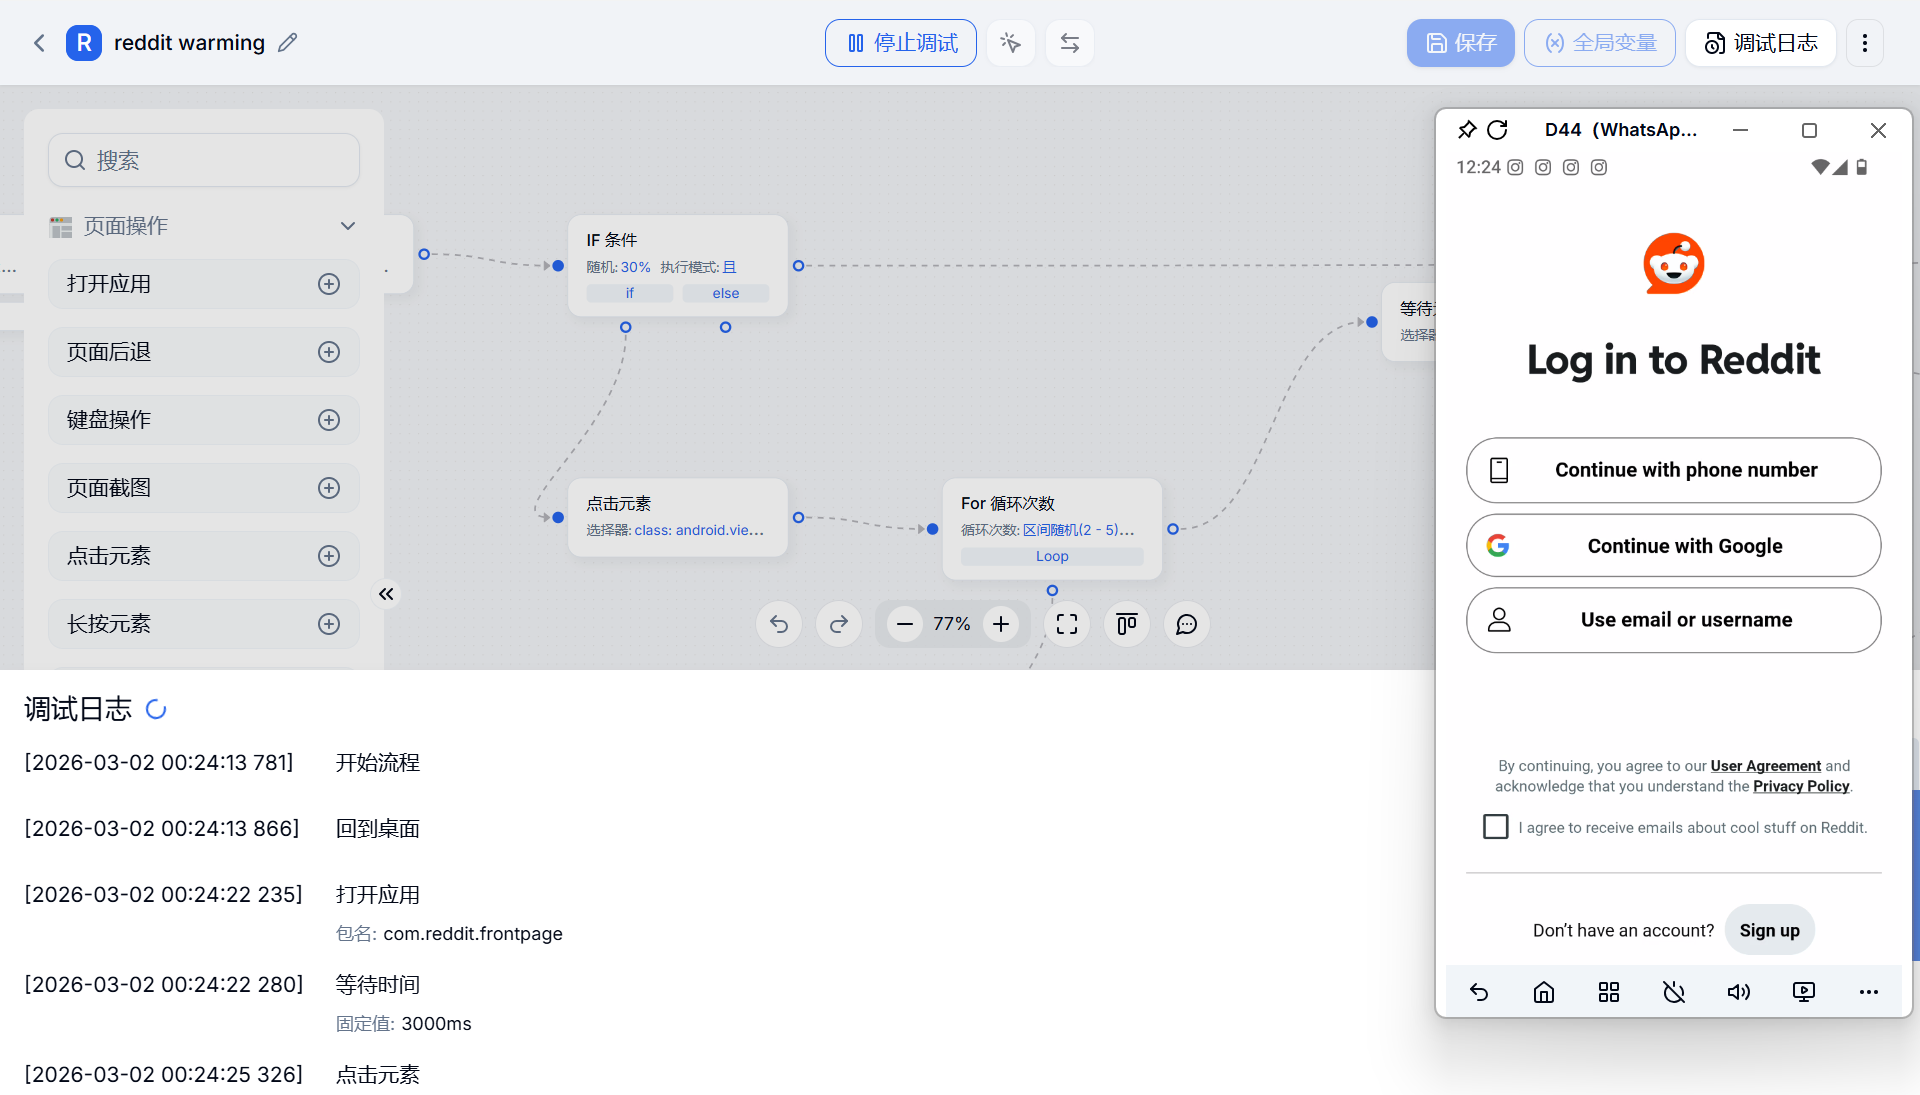
Task: Tap the Sign up button
Action: coord(1770,930)
